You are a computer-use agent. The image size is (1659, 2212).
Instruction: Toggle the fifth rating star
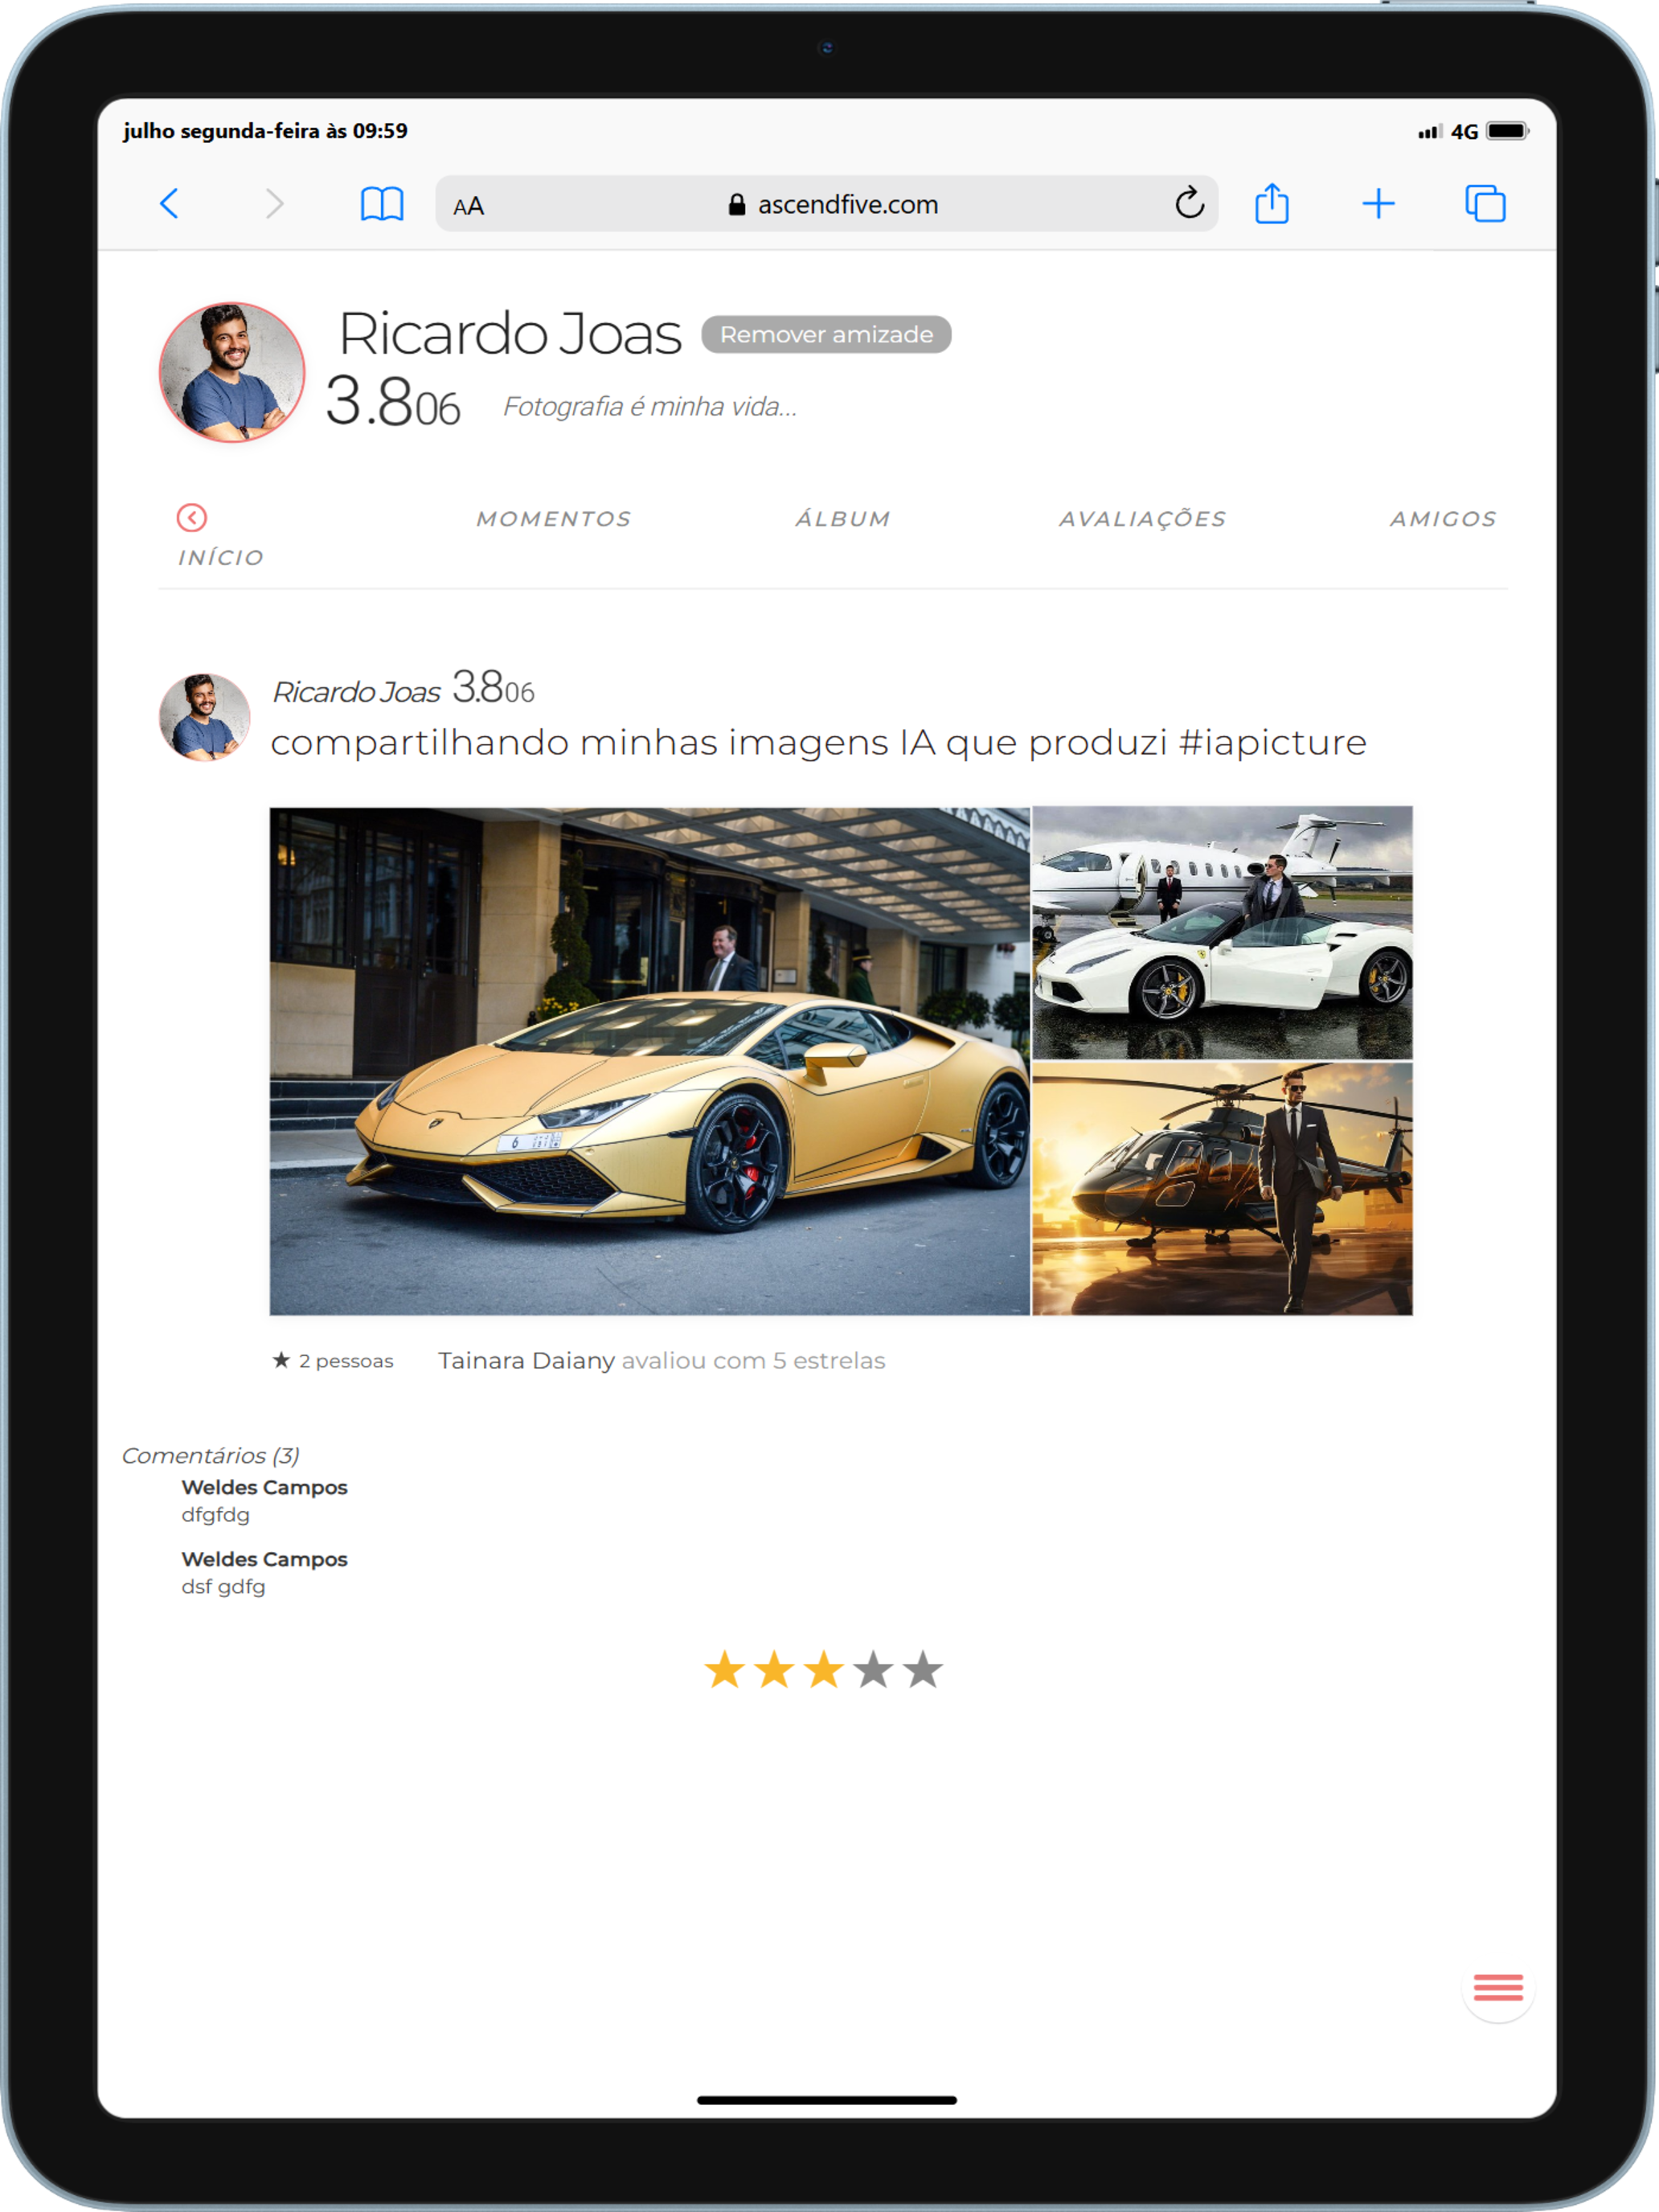[922, 1667]
